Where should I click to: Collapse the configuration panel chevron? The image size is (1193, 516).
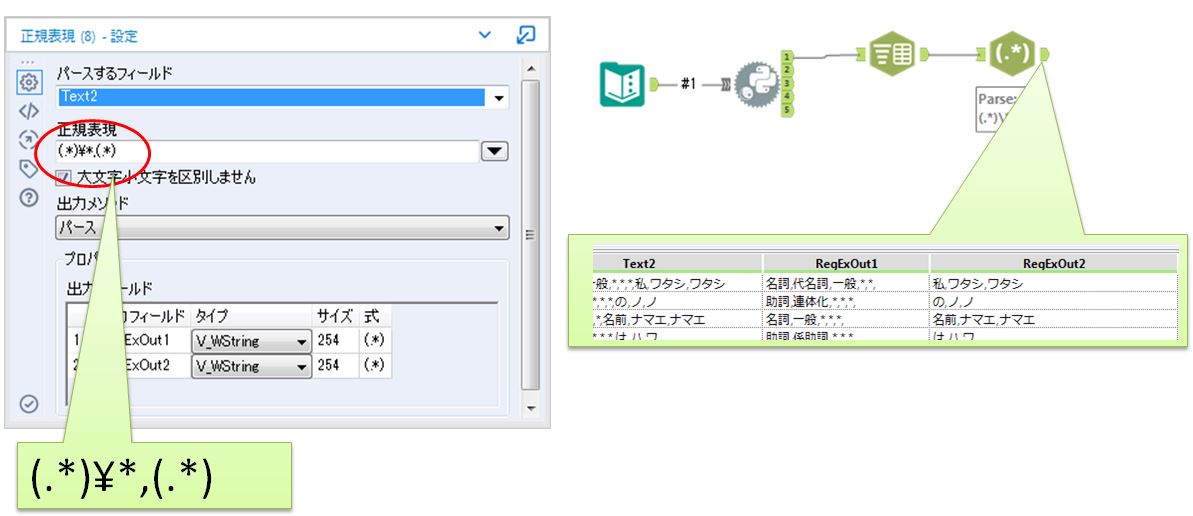click(484, 35)
